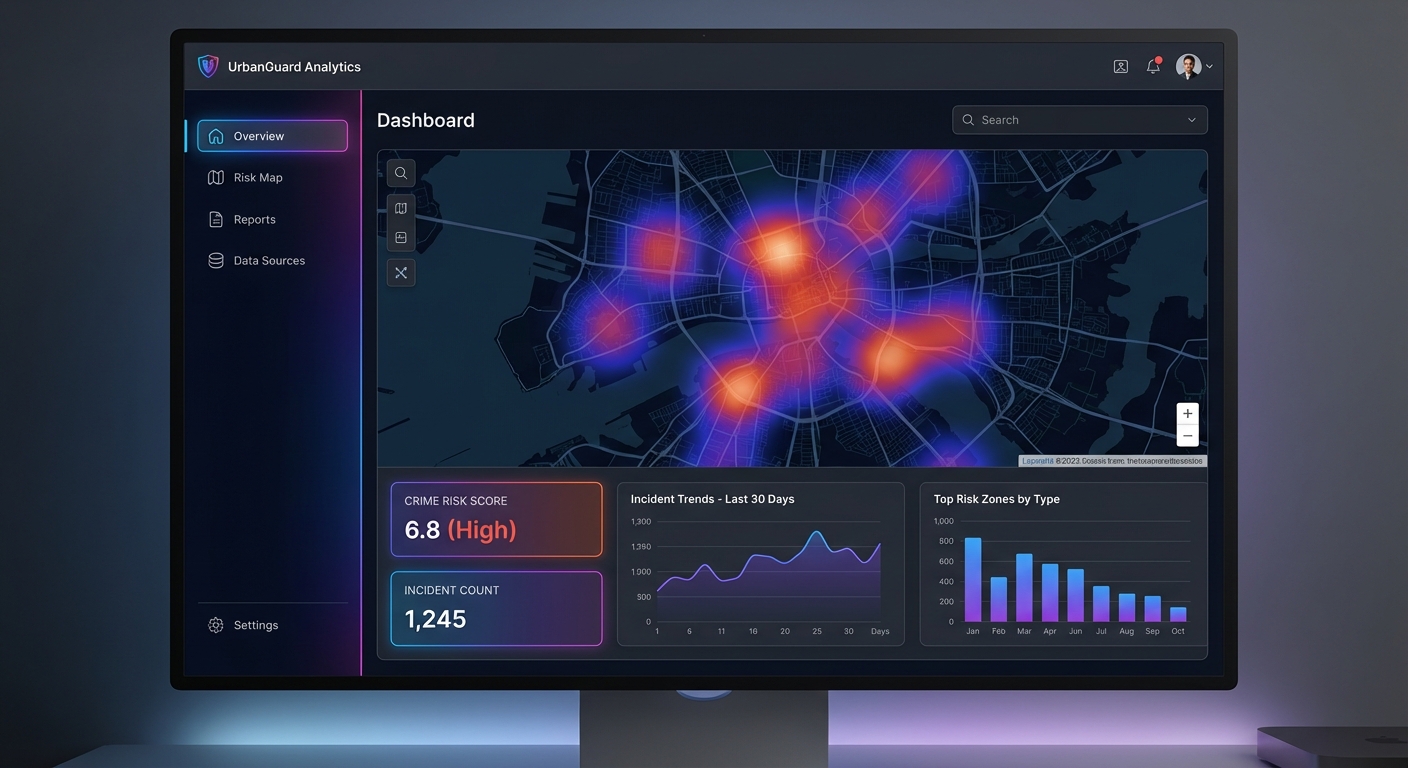Screen dimensions: 1408x768
Task: Click the Crime Risk Score gauge card
Action: click(496, 519)
